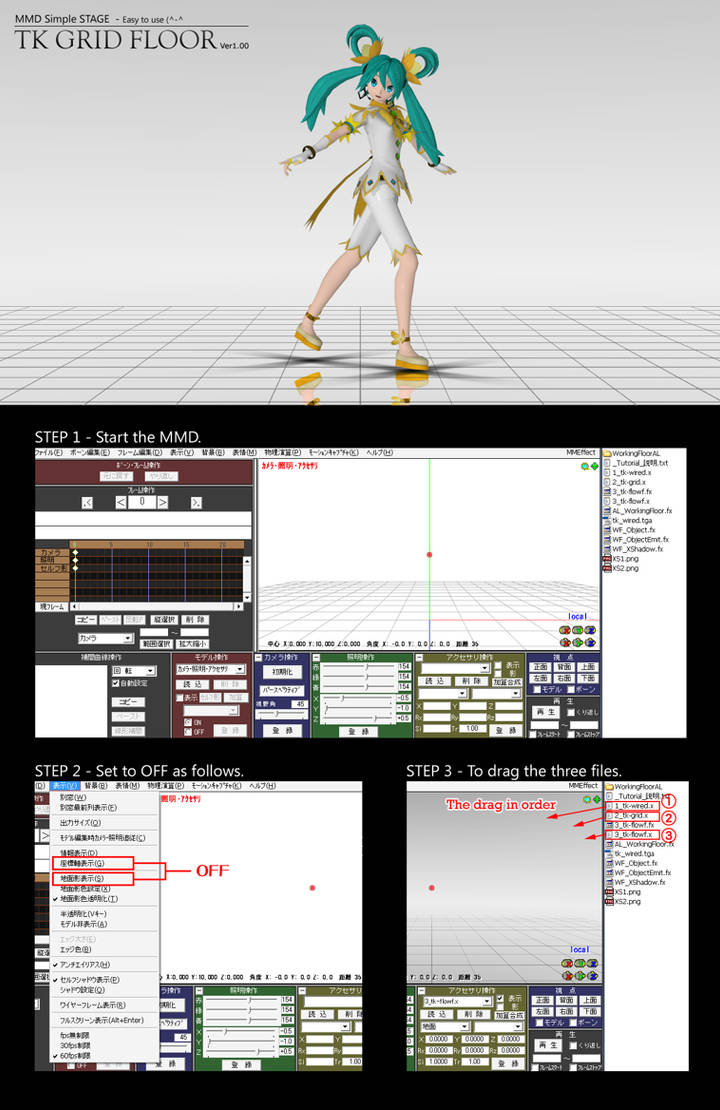Open the 3_tk-flowf.x accessory dropdown in Step 3

458,1001
